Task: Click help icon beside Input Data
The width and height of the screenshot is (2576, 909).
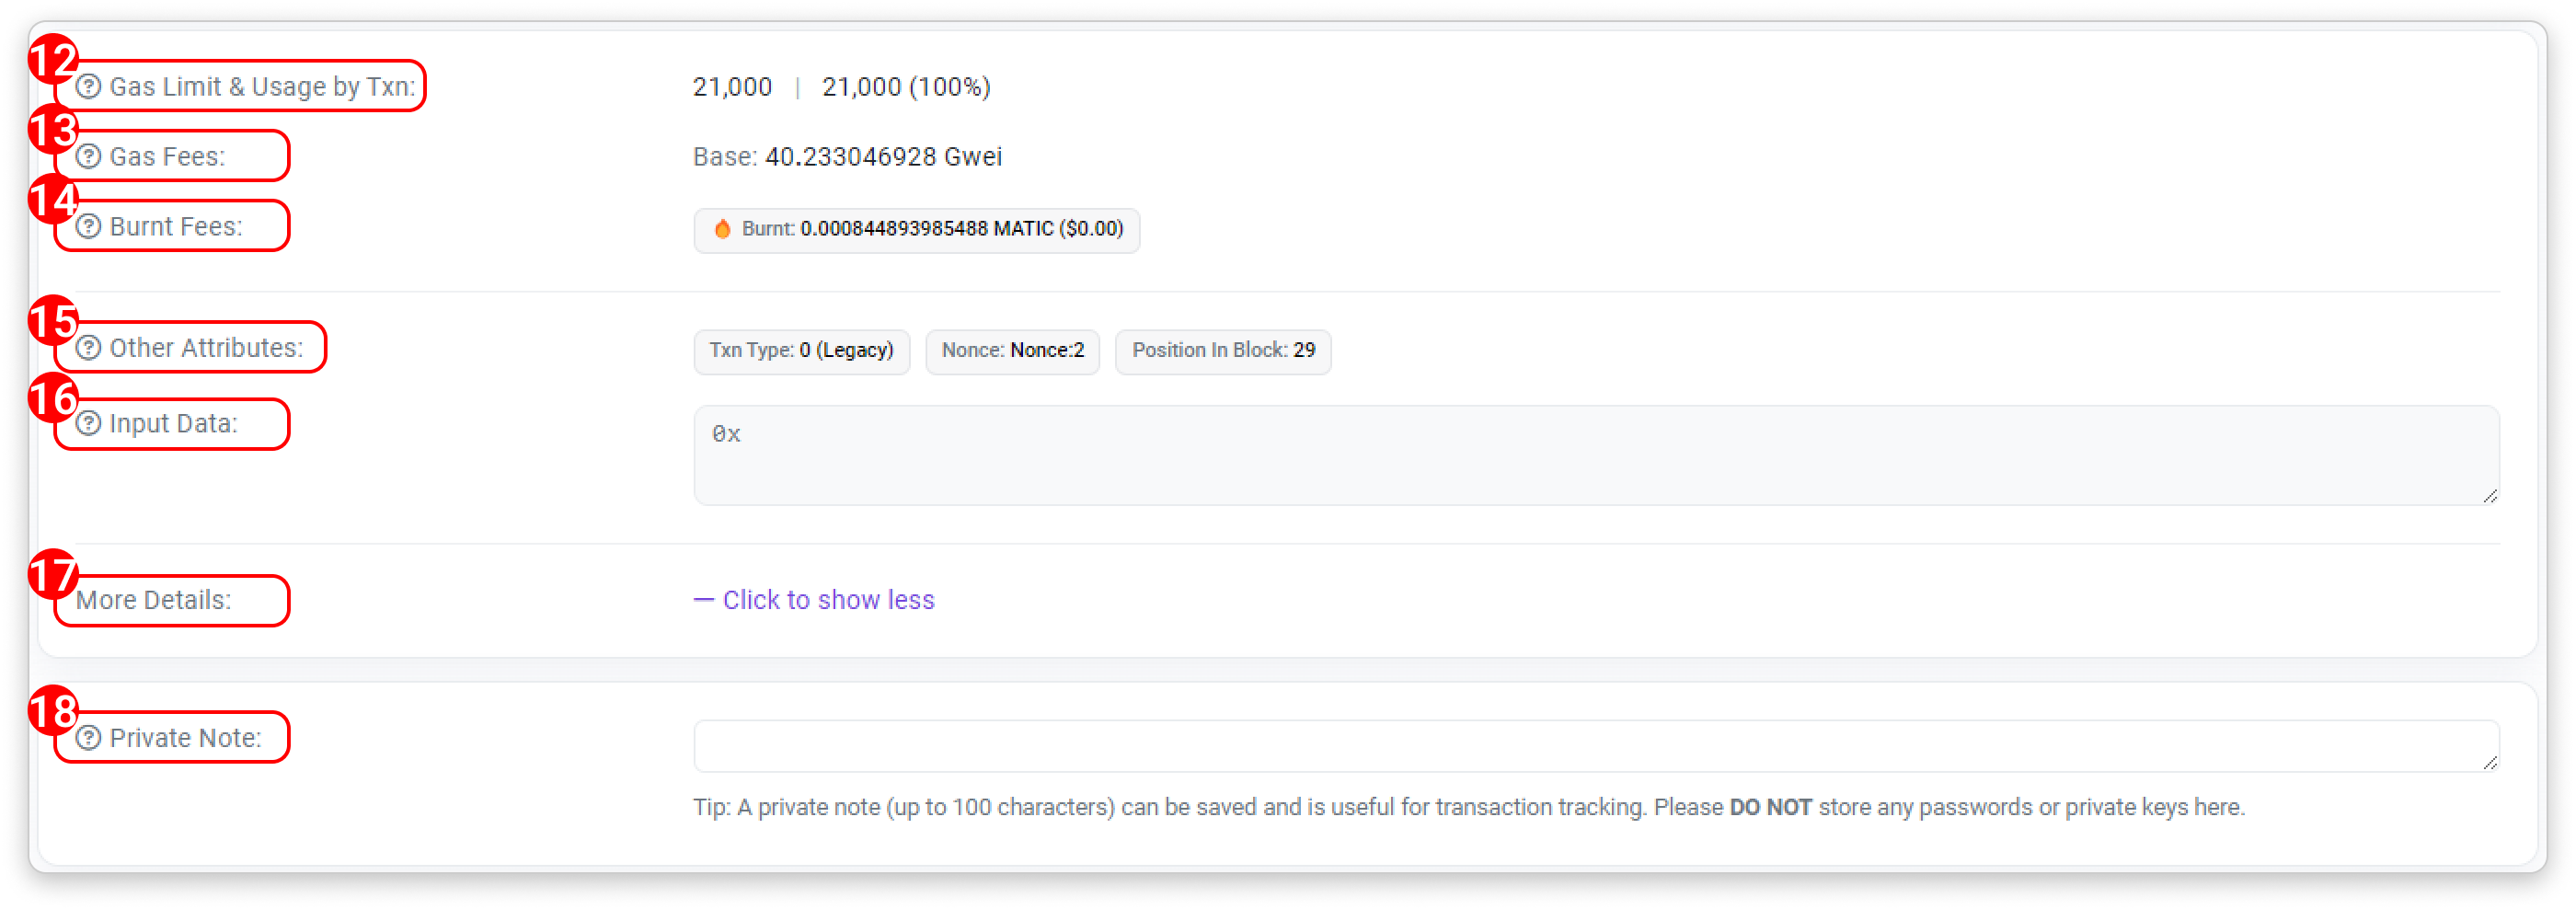Action: click(x=89, y=424)
